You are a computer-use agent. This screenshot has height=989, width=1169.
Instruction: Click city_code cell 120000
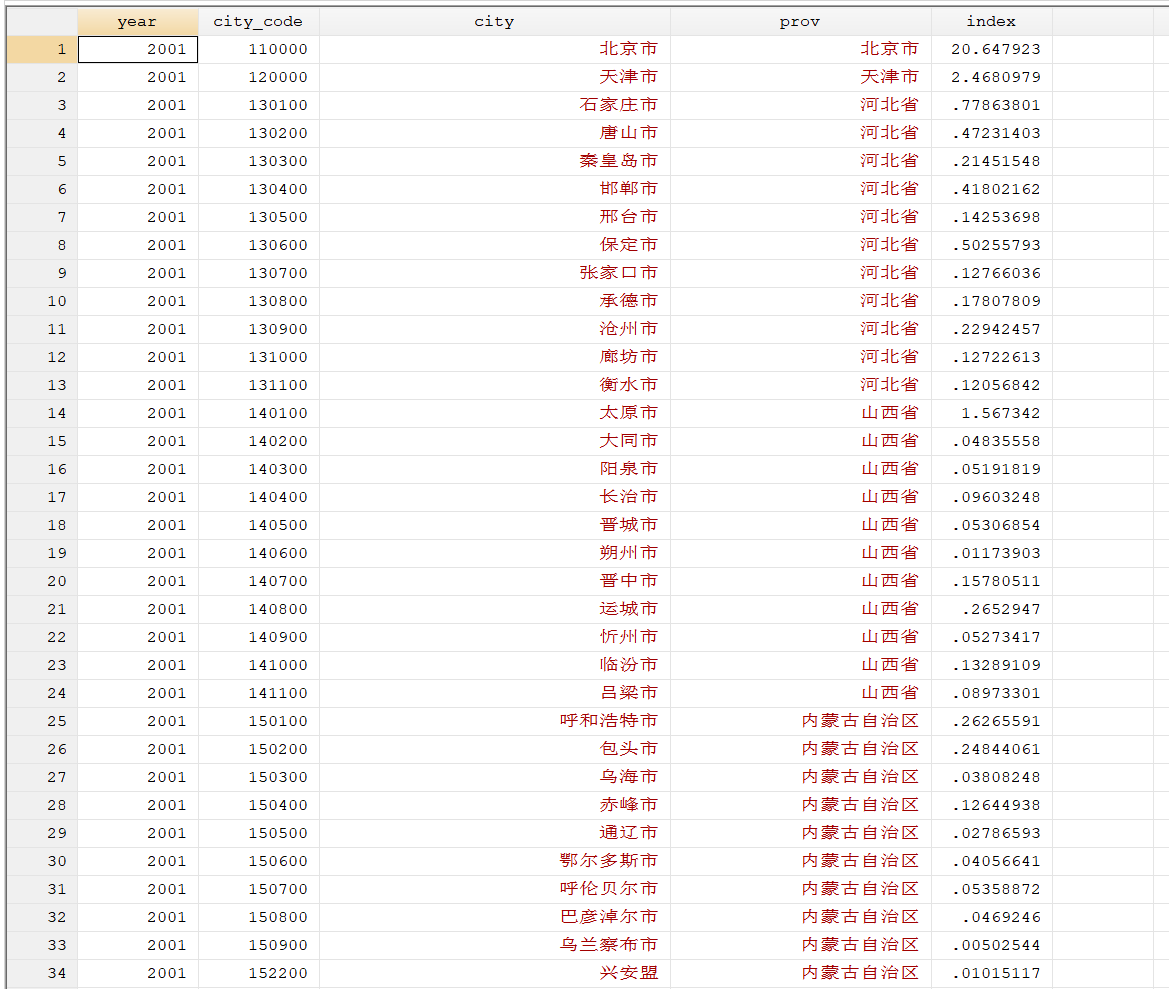pyautogui.click(x=259, y=78)
